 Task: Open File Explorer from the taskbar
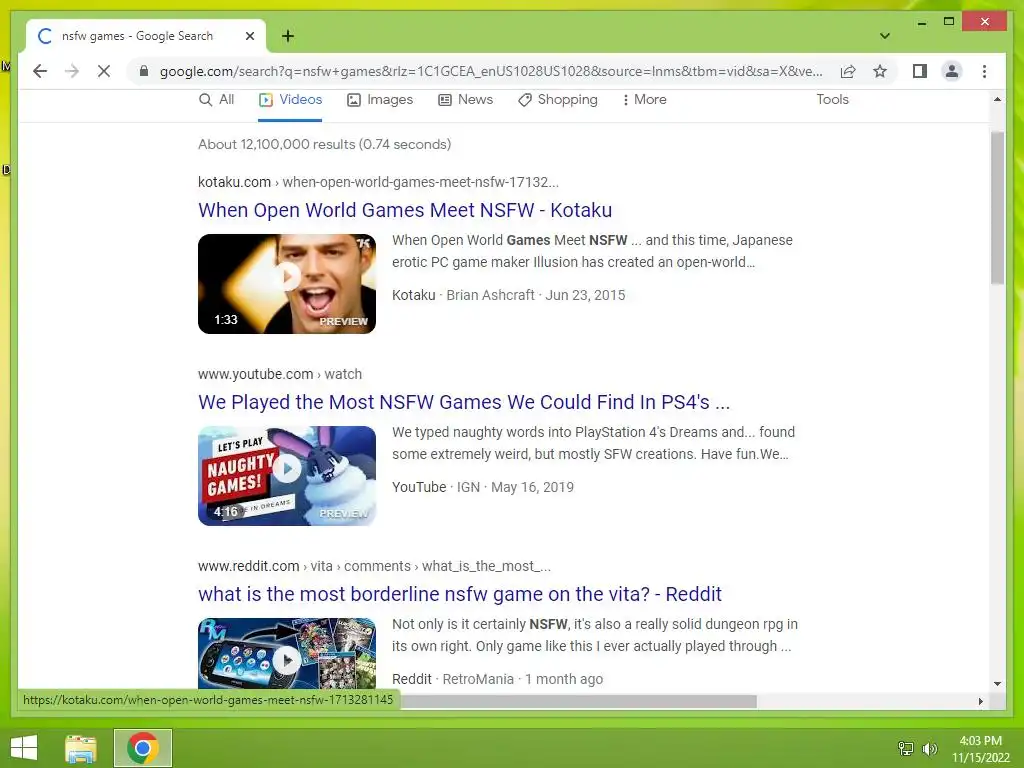click(81, 748)
